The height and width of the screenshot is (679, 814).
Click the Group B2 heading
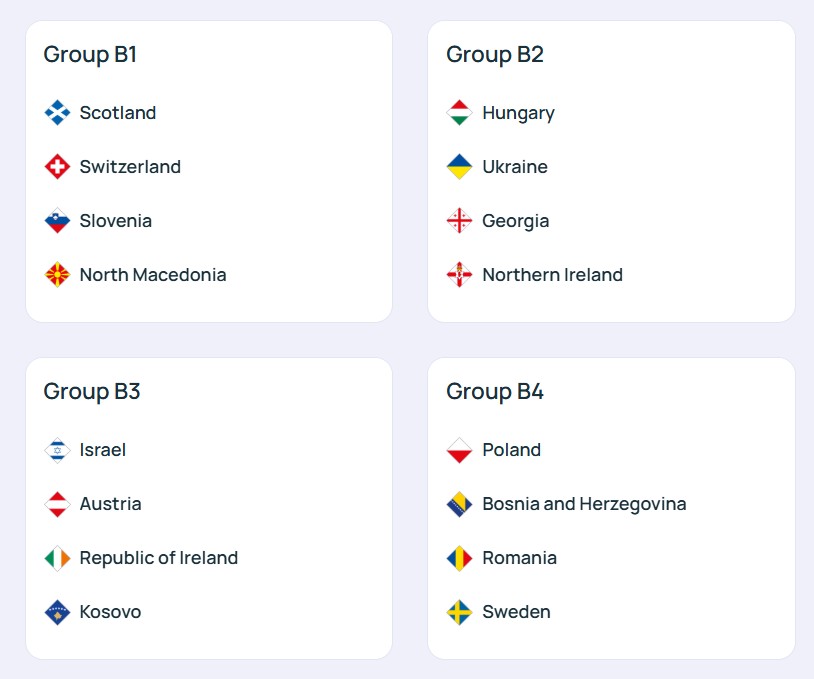click(x=495, y=54)
